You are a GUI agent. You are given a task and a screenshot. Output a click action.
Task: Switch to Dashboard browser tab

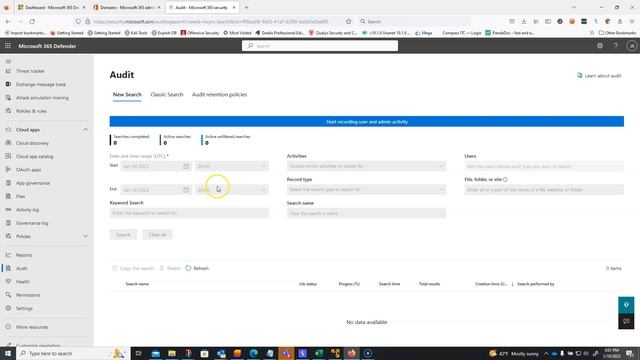click(52, 7)
